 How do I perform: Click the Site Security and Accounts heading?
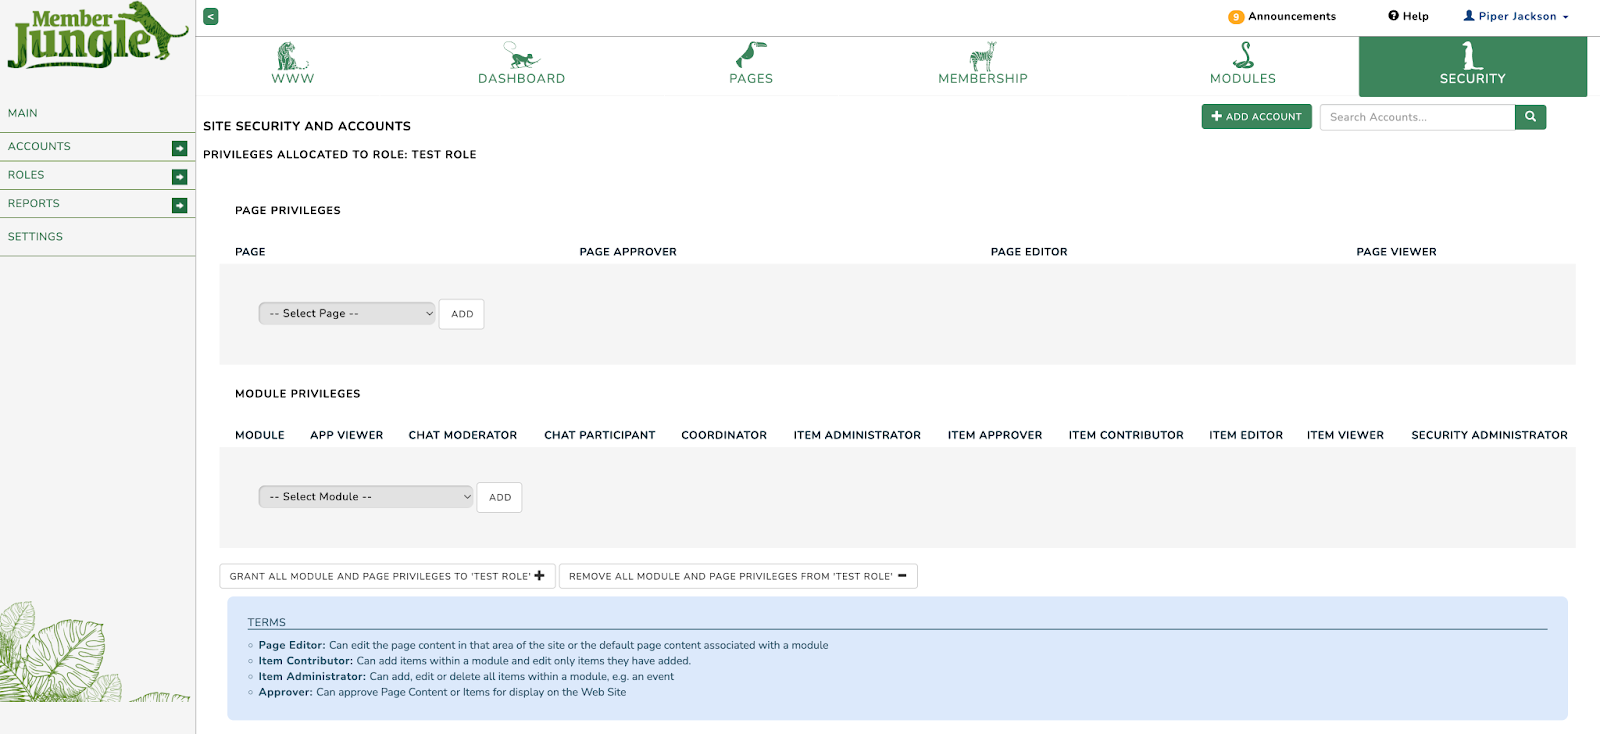307,126
